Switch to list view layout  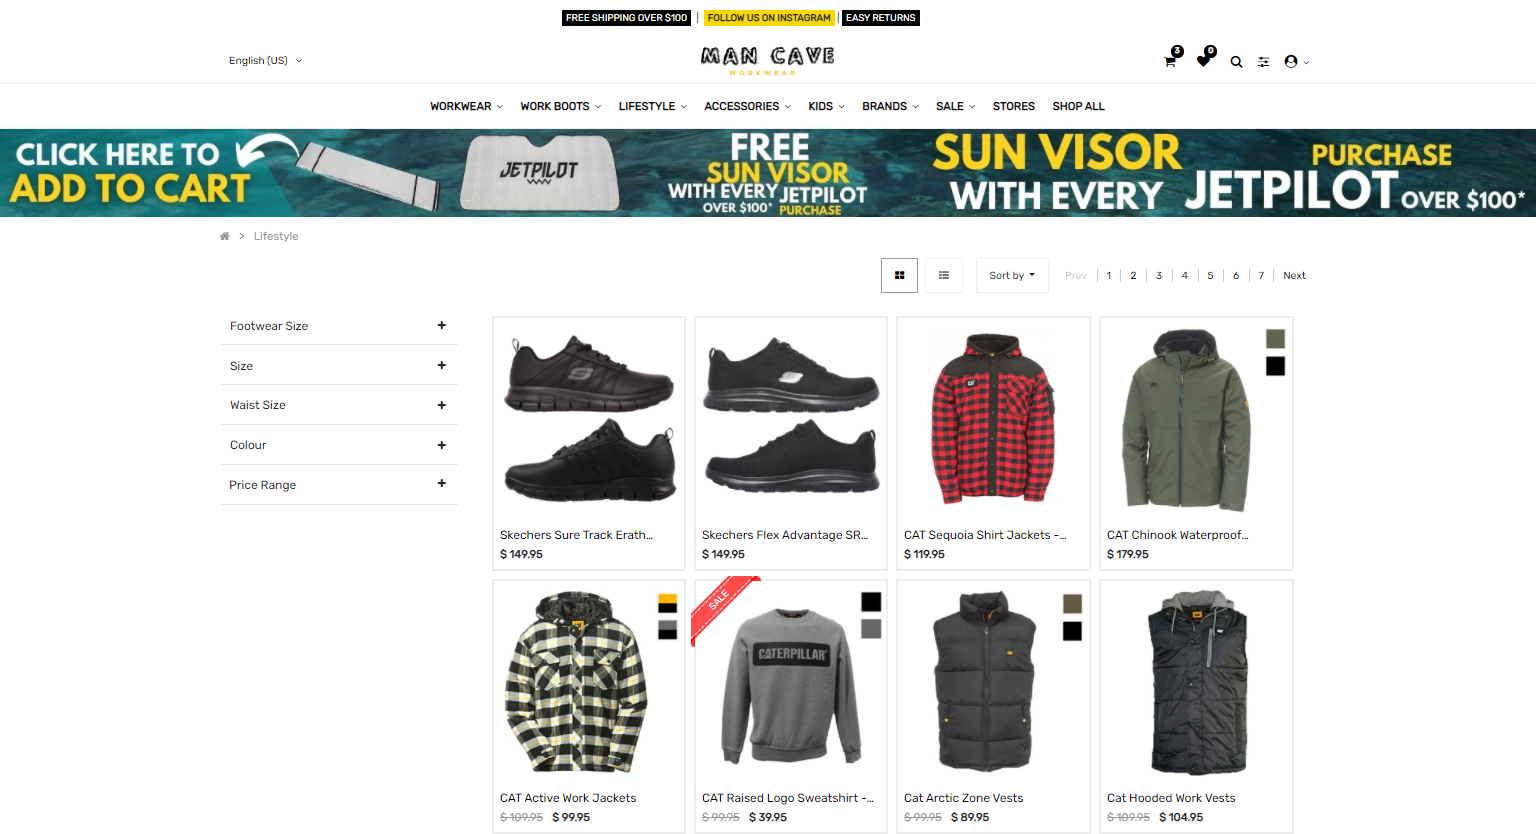click(x=944, y=275)
